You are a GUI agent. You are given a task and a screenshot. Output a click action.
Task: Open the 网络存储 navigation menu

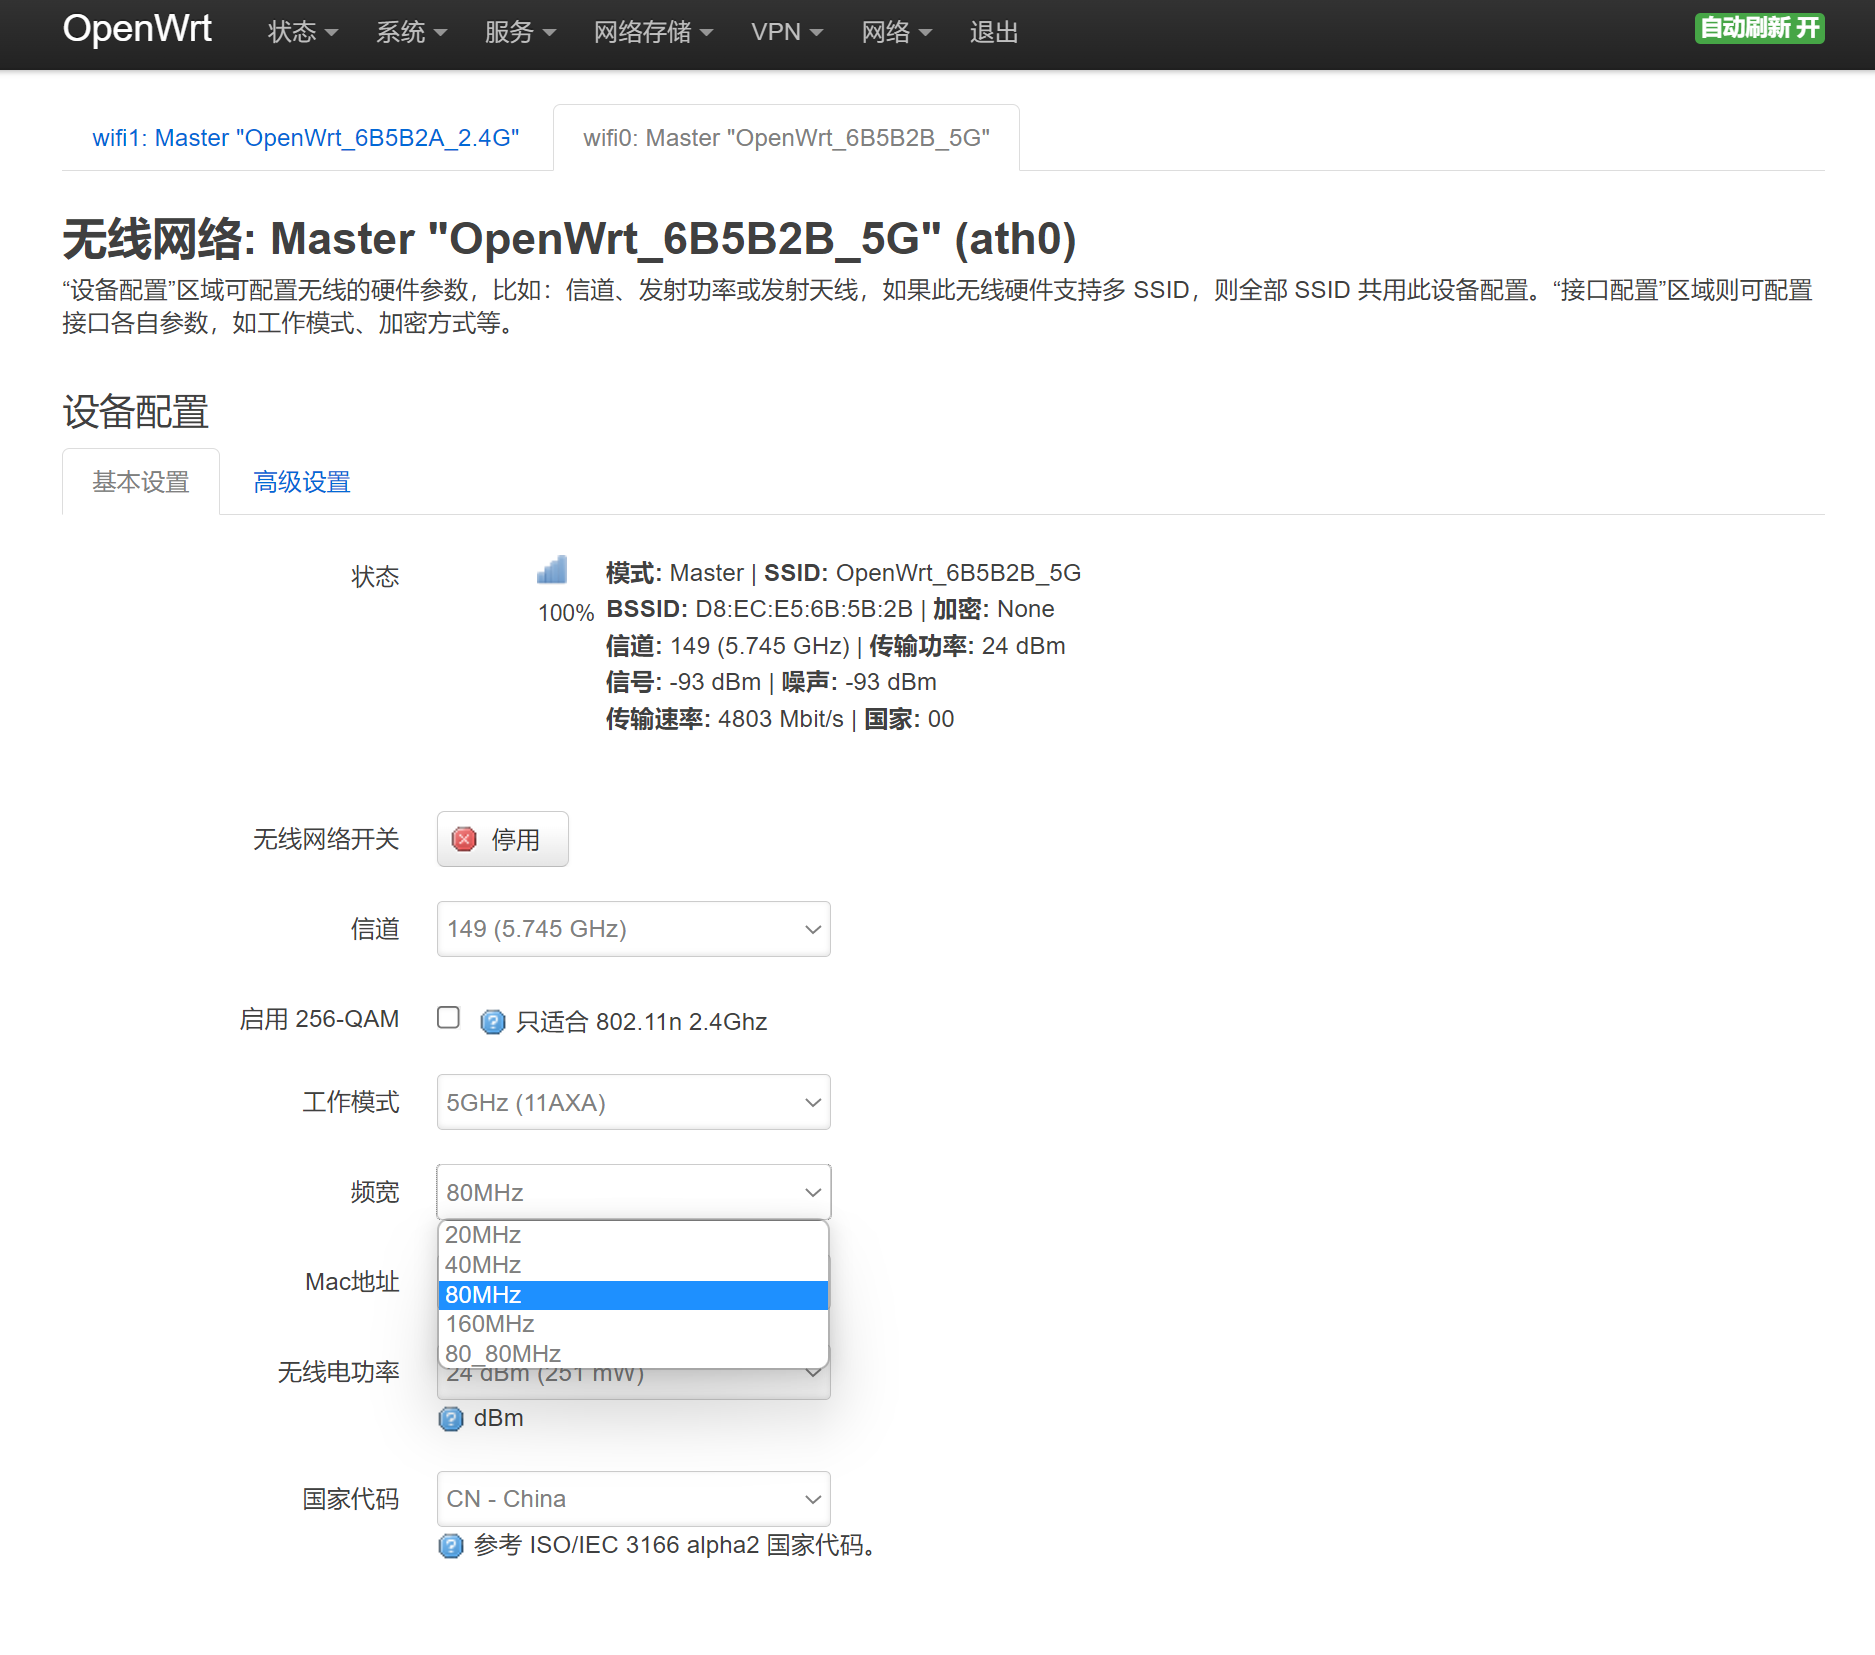coord(652,32)
